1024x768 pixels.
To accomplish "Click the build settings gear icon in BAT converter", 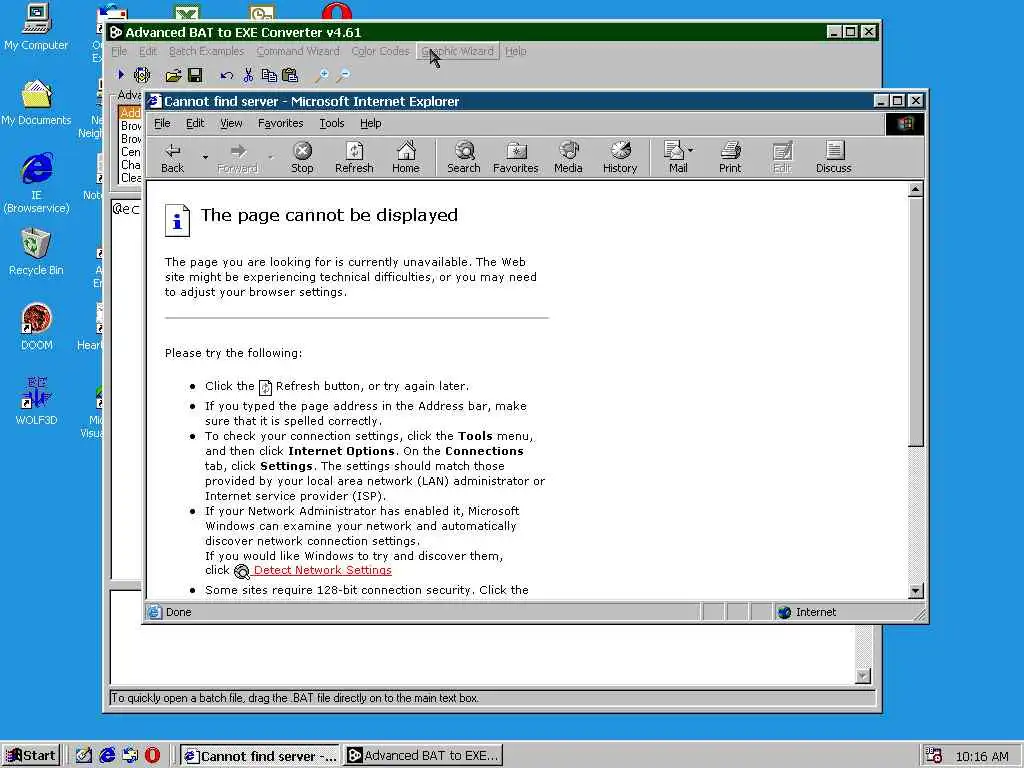I will click(142, 75).
